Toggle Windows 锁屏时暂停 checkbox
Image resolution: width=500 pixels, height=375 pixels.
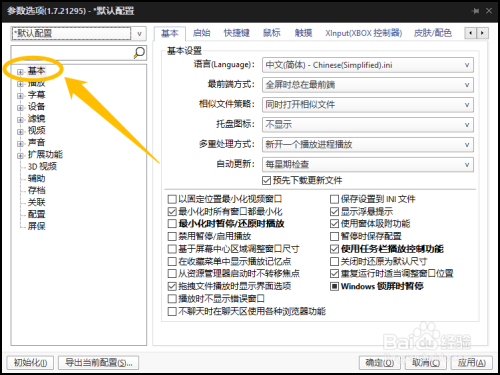pos(334,286)
